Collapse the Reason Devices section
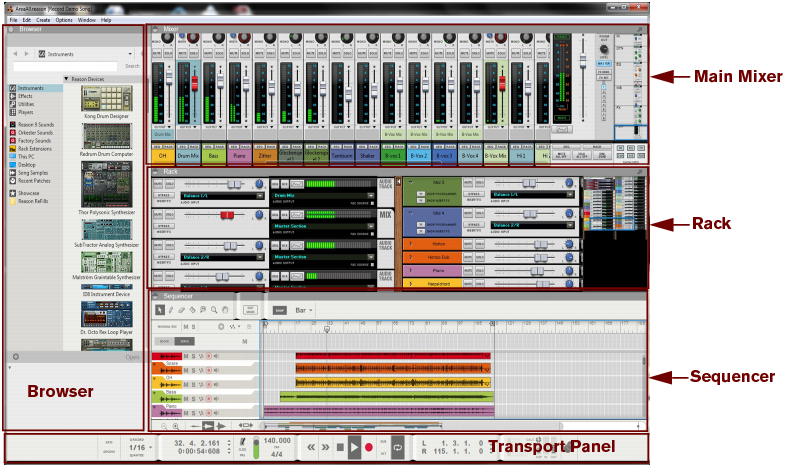This screenshot has height=466, width=795. [x=67, y=78]
